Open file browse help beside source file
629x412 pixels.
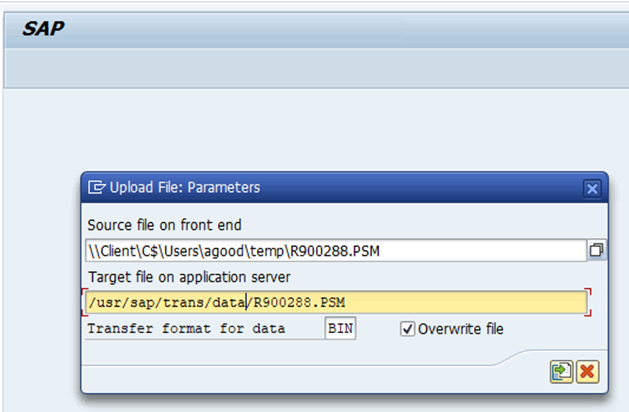(597, 250)
